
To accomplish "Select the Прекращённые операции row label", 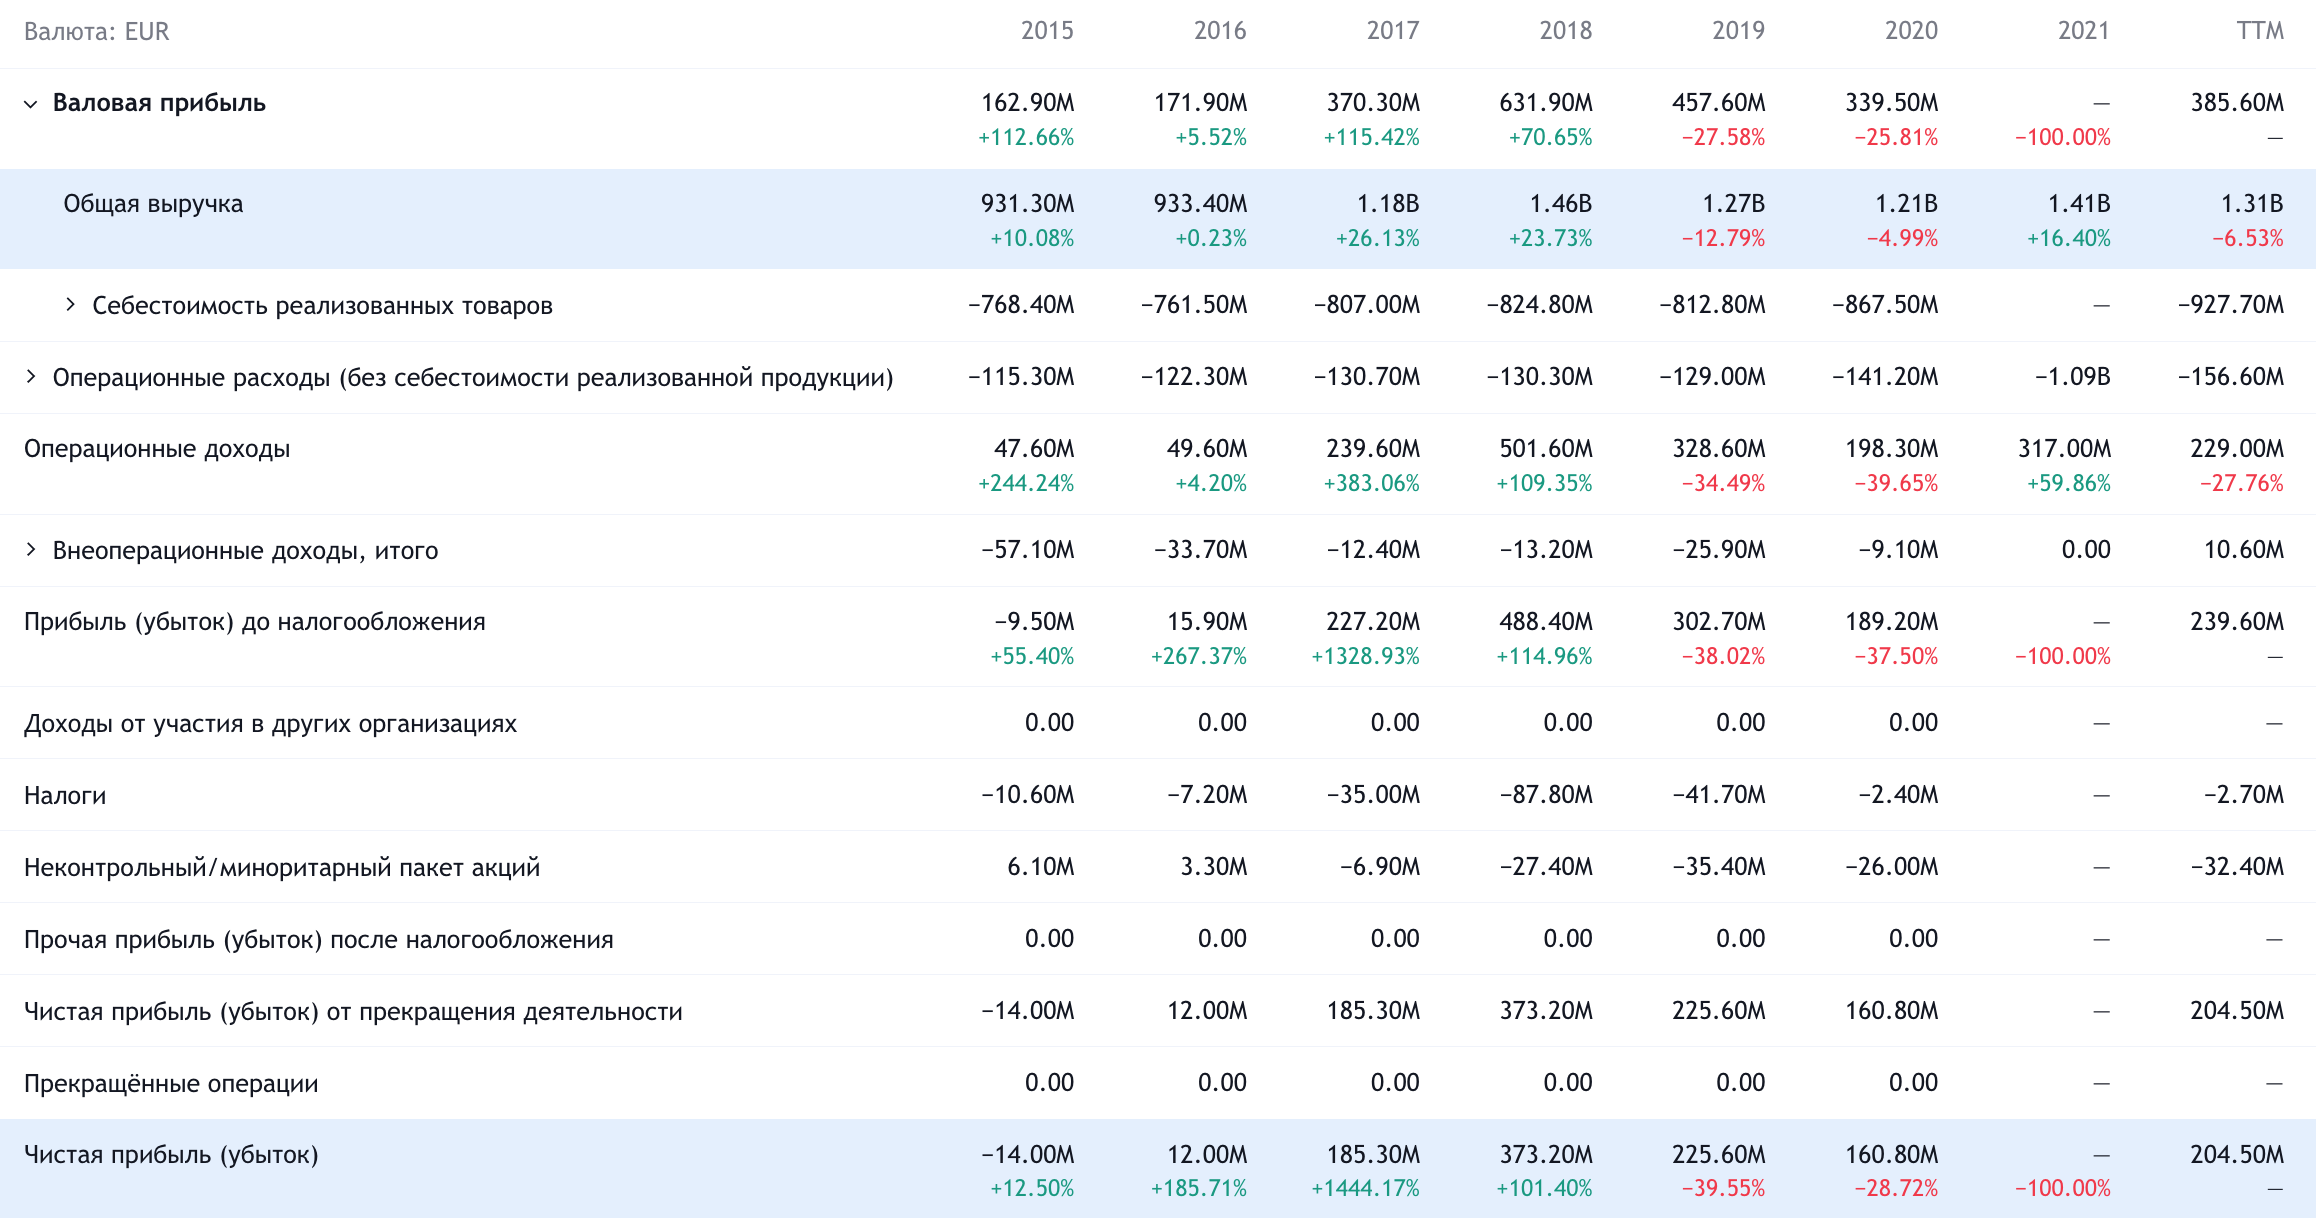I will click(x=171, y=1084).
